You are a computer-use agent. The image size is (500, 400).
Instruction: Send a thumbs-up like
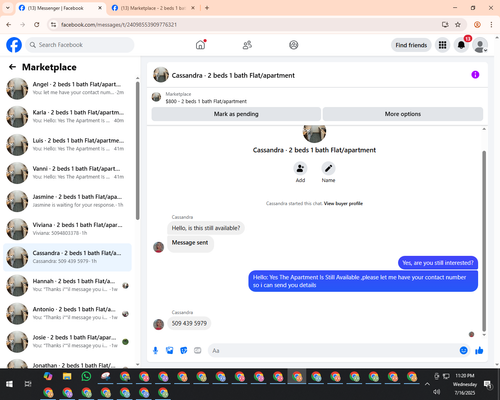pos(479,350)
